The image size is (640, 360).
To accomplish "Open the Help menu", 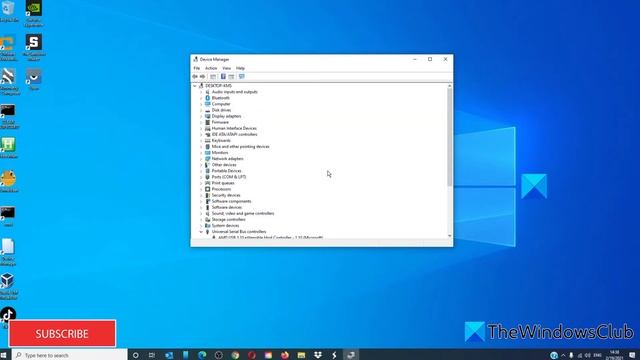I will [240, 68].
